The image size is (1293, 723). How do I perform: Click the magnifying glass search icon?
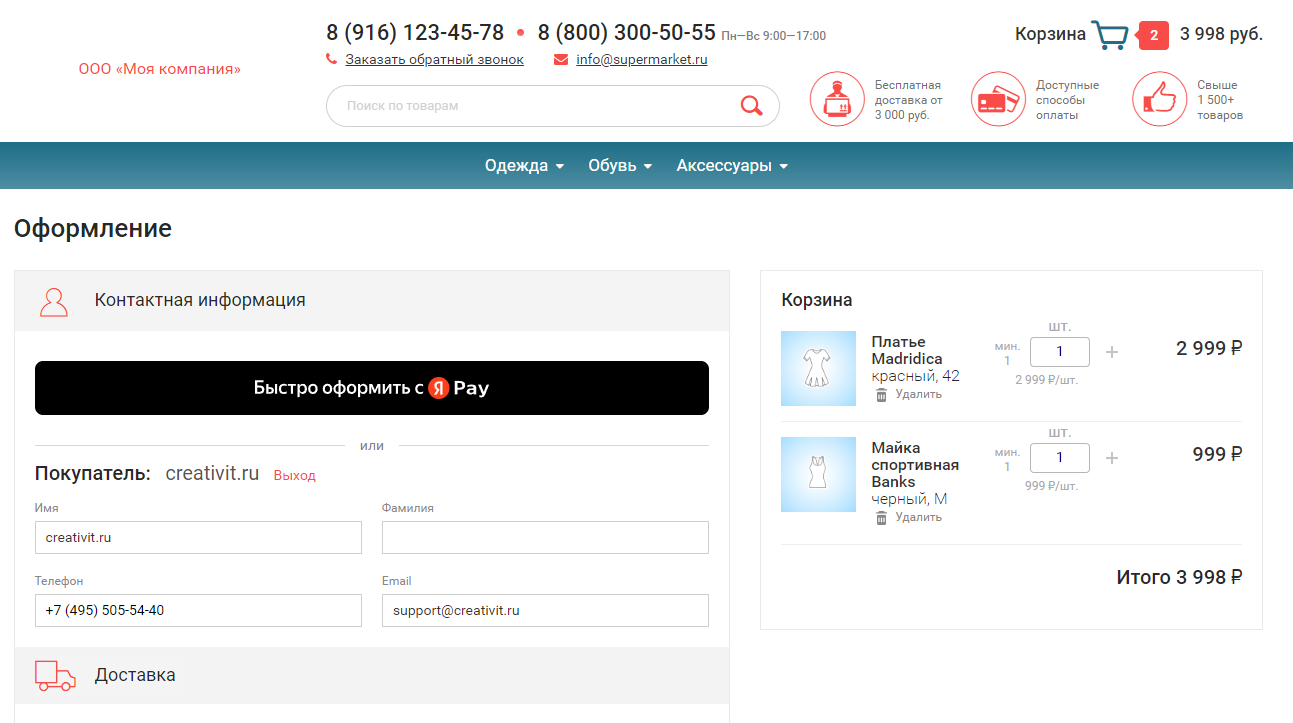751,106
